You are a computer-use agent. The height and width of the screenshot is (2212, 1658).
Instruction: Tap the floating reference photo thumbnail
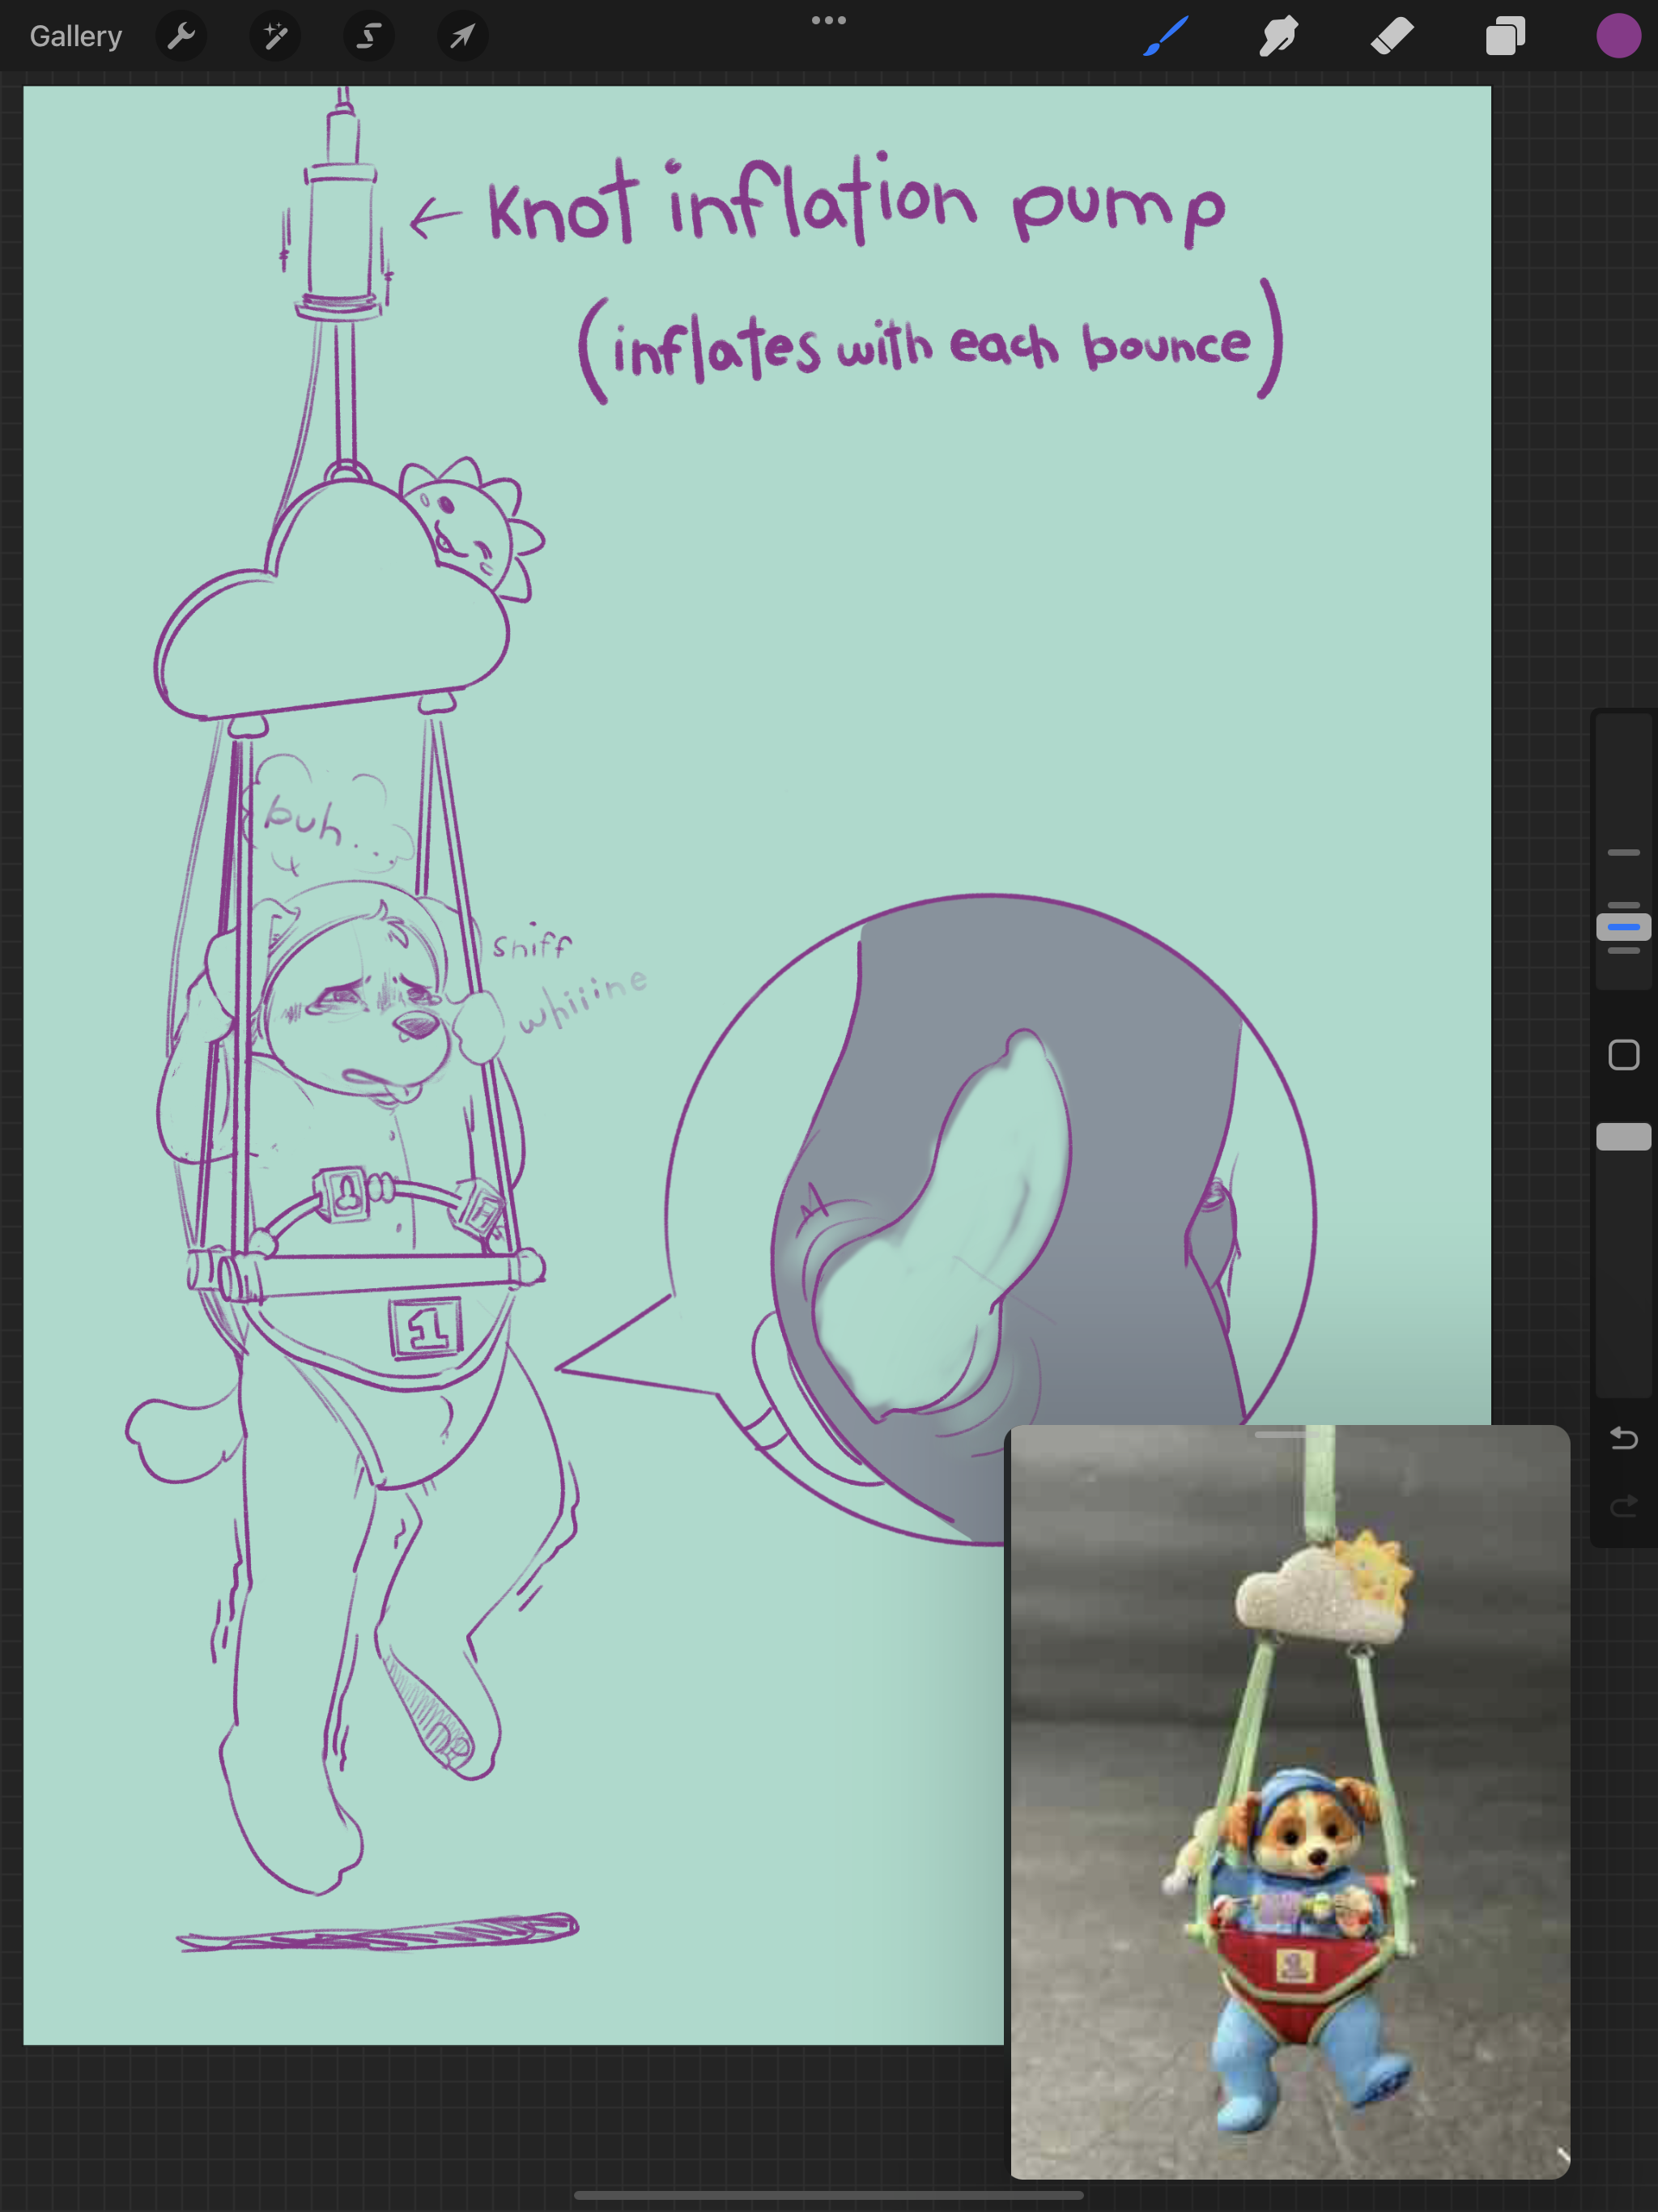pos(1290,1800)
